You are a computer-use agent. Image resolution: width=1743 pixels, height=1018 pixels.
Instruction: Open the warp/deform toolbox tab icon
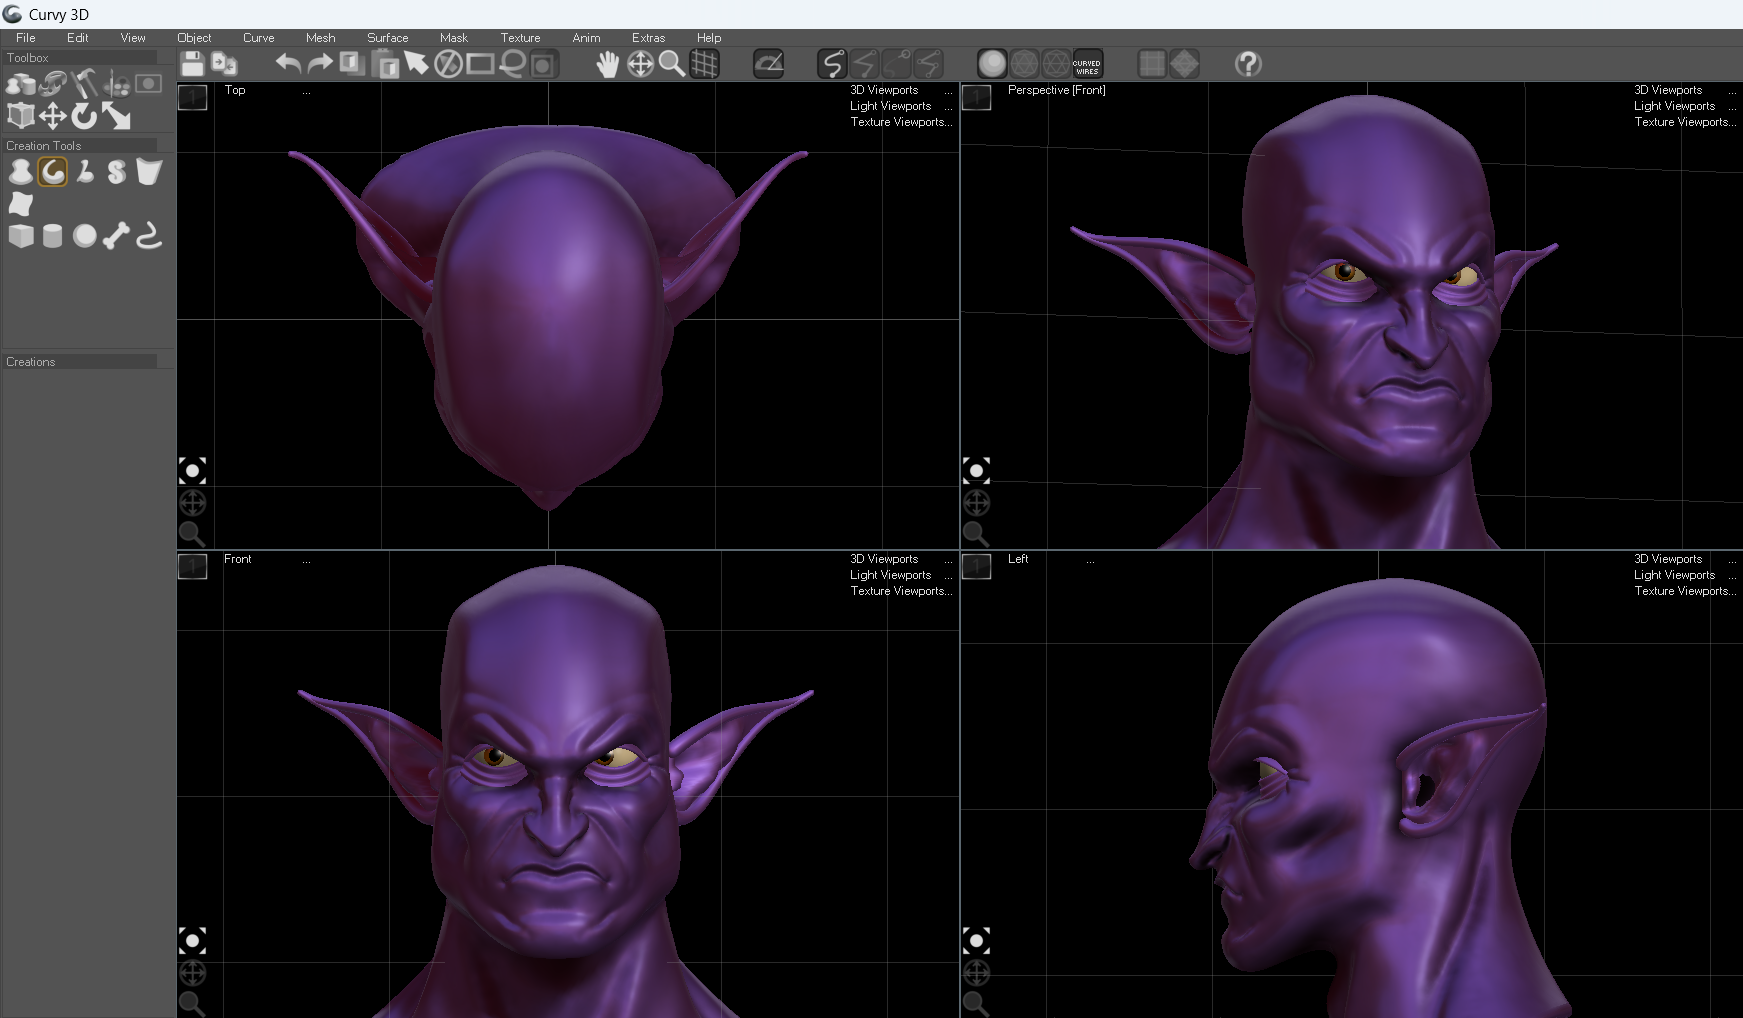coord(52,84)
